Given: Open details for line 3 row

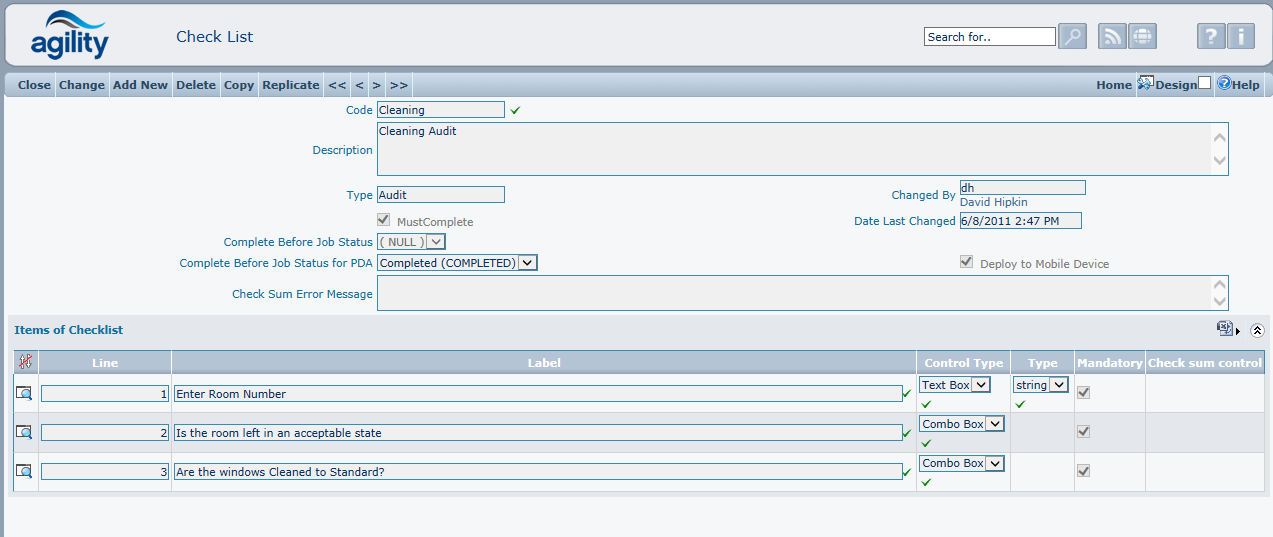Looking at the screenshot, I should (x=24, y=472).
